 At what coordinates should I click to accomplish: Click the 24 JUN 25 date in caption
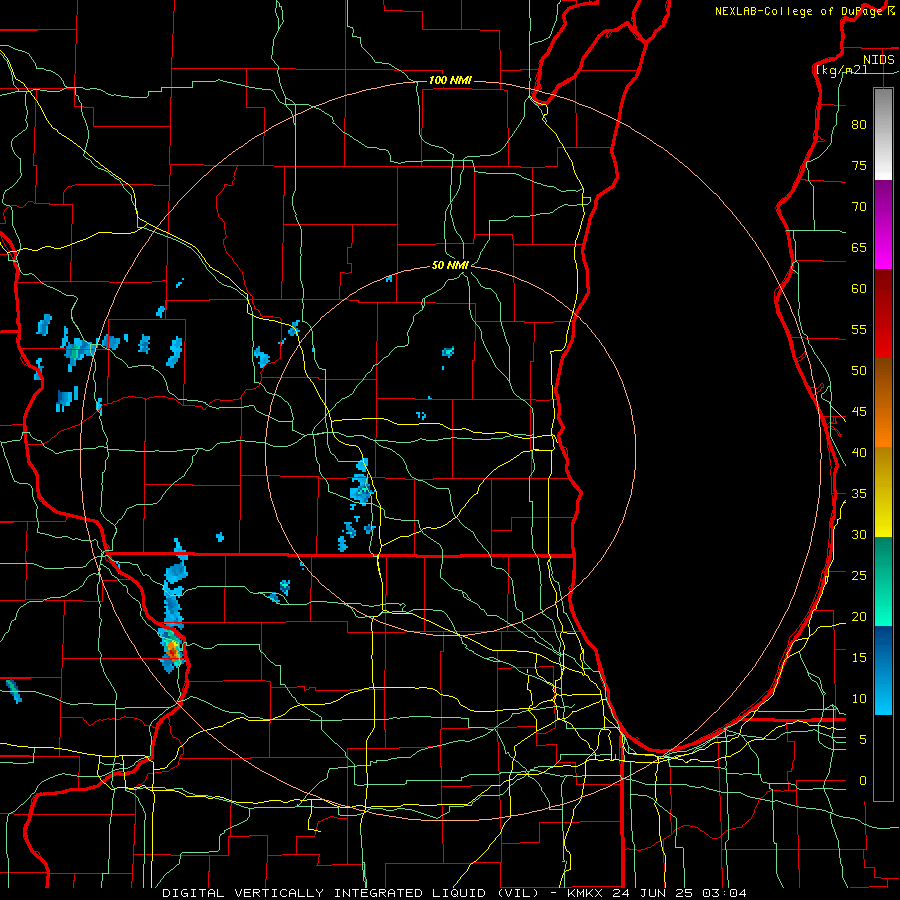pyautogui.click(x=651, y=893)
